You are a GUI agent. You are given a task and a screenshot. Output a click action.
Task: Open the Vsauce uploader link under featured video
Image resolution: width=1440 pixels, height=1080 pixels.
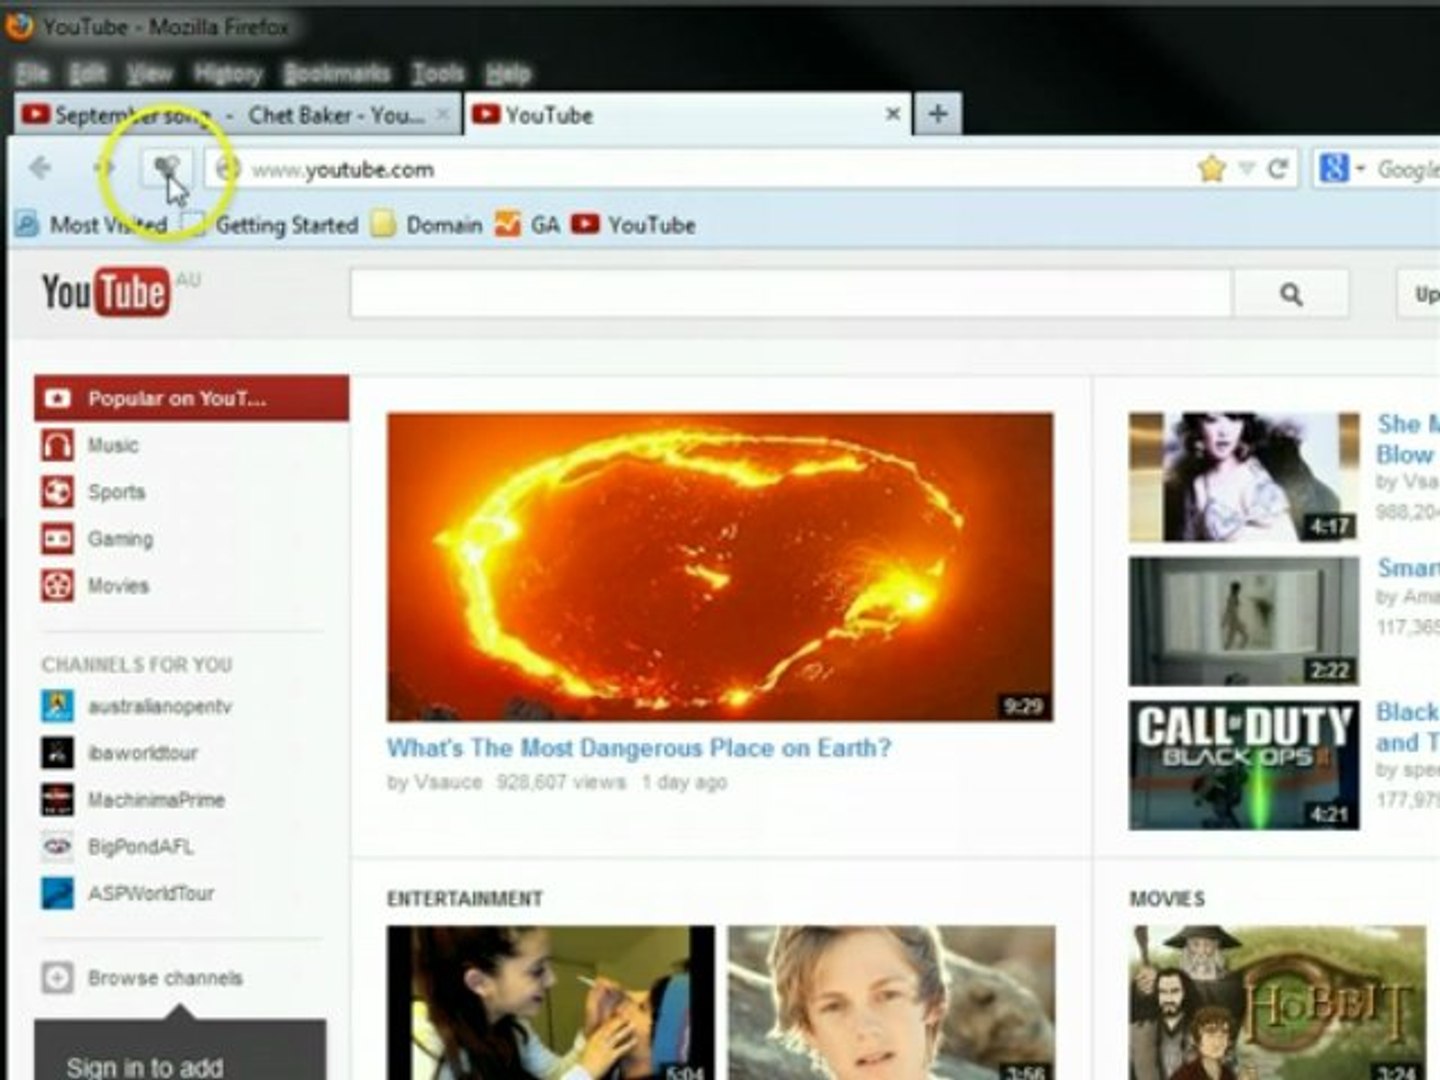pyautogui.click(x=446, y=782)
